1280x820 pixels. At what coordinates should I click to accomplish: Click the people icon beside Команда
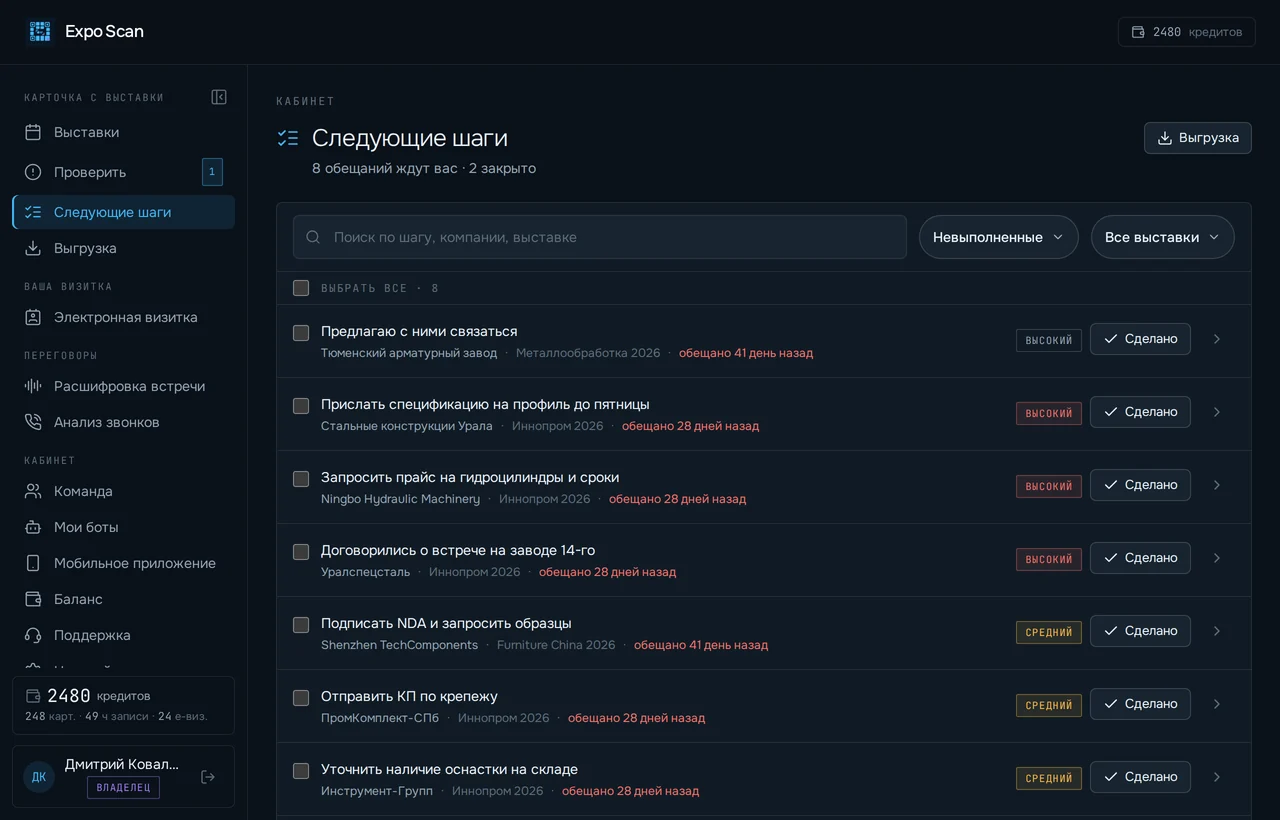pos(33,491)
